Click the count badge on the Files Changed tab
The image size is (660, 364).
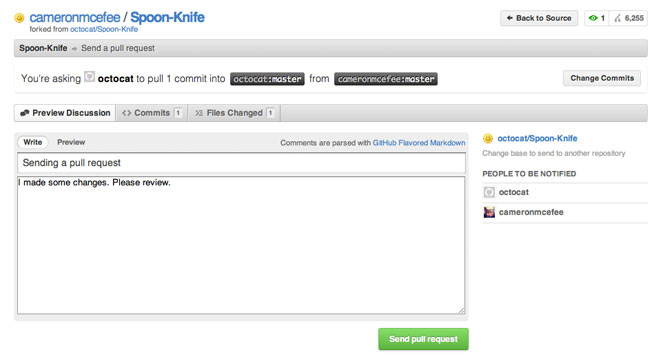click(x=271, y=113)
